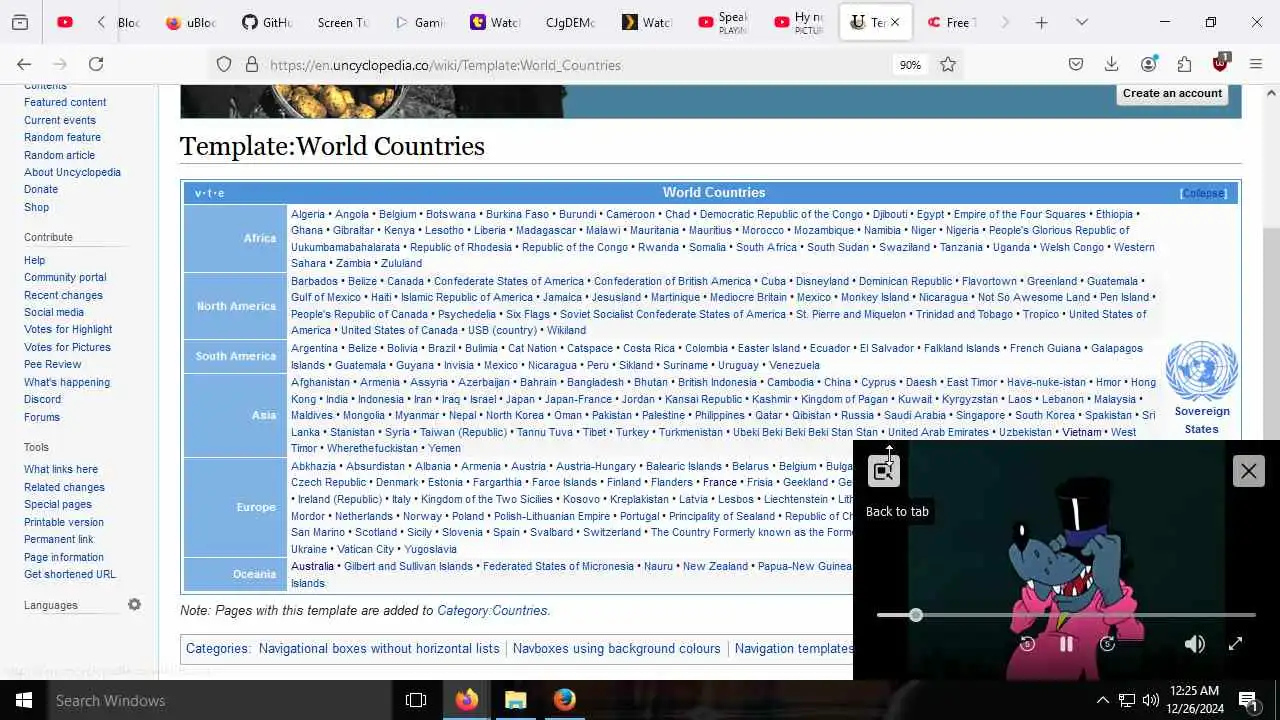Open the Windows notification center
Screen dimensions: 1280x720
(x=1249, y=700)
